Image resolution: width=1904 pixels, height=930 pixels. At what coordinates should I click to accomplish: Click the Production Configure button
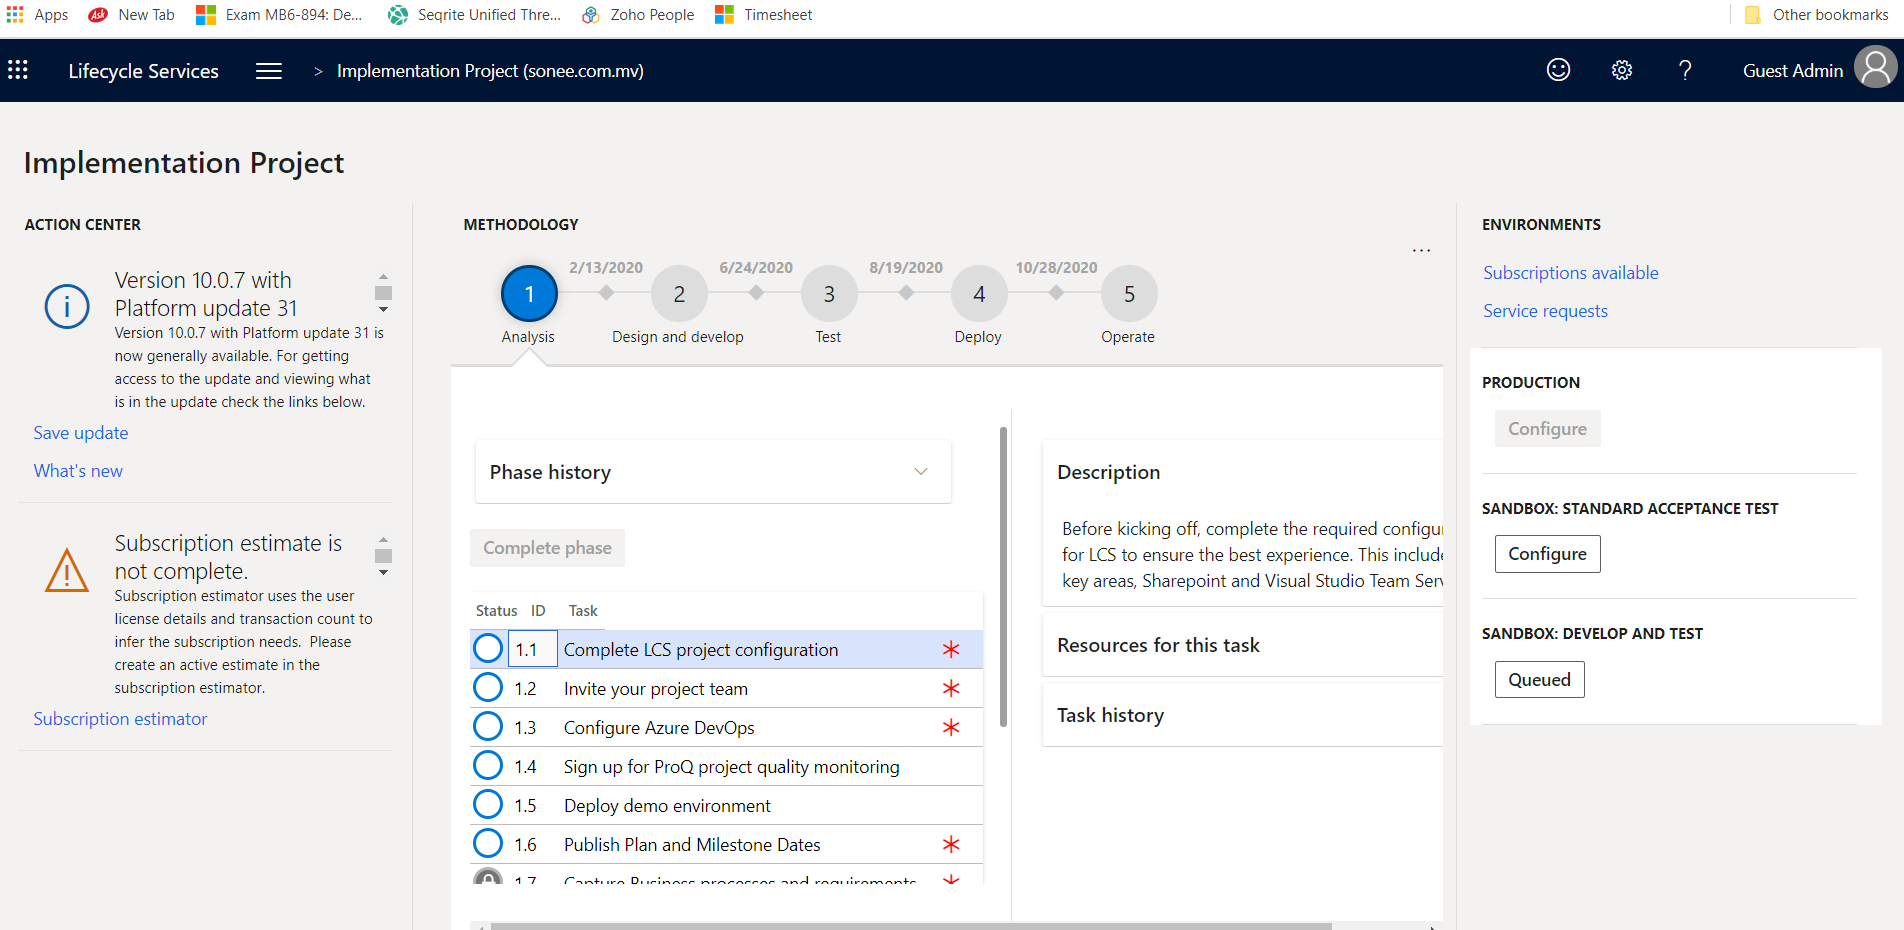[x=1547, y=429]
